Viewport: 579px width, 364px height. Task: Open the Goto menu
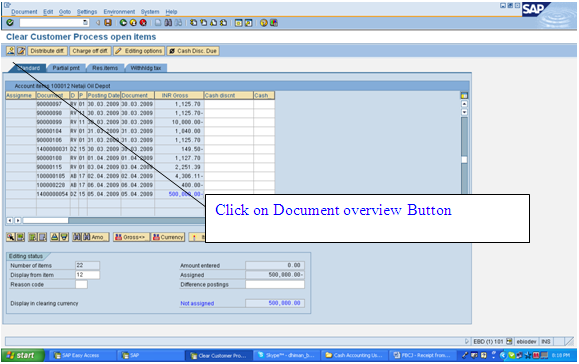65,12
